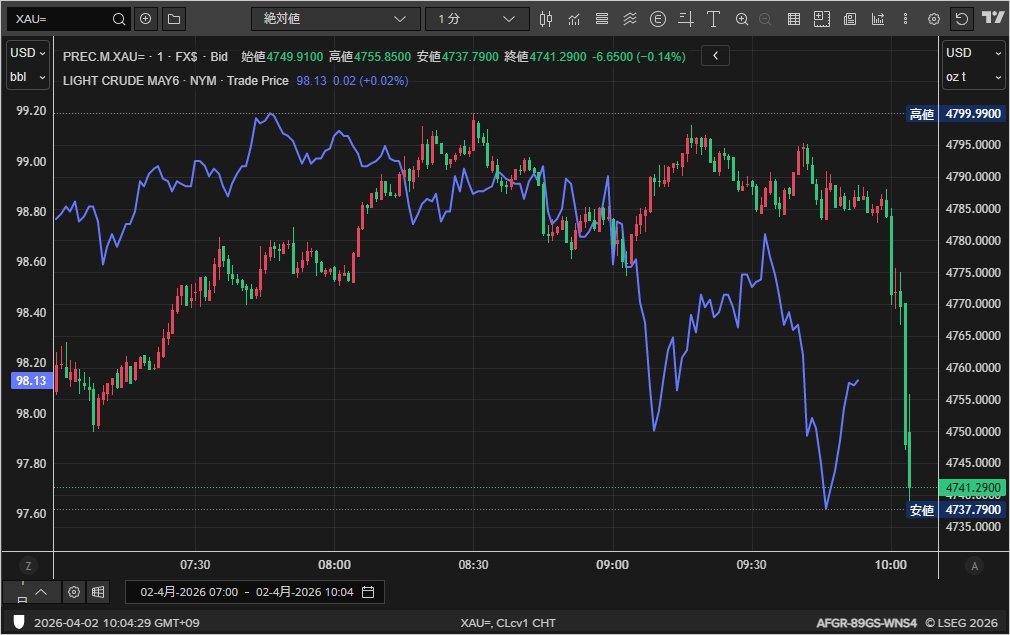Click the 10:00 time axis label
The height and width of the screenshot is (635, 1010).
[x=890, y=565]
